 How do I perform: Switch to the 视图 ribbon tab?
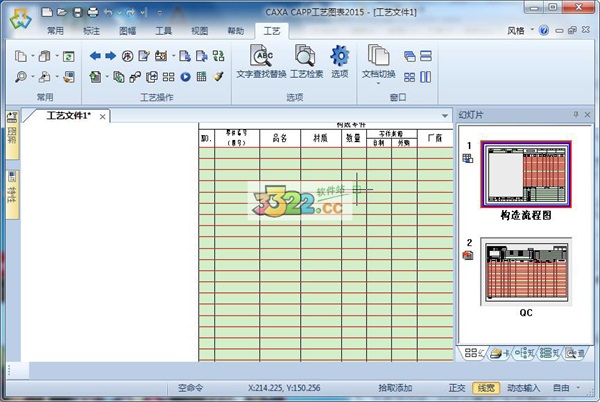click(x=199, y=31)
